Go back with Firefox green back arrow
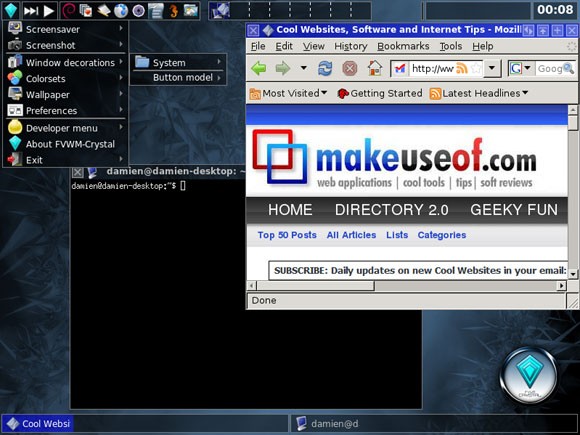This screenshot has width=580, height=435. [x=259, y=68]
